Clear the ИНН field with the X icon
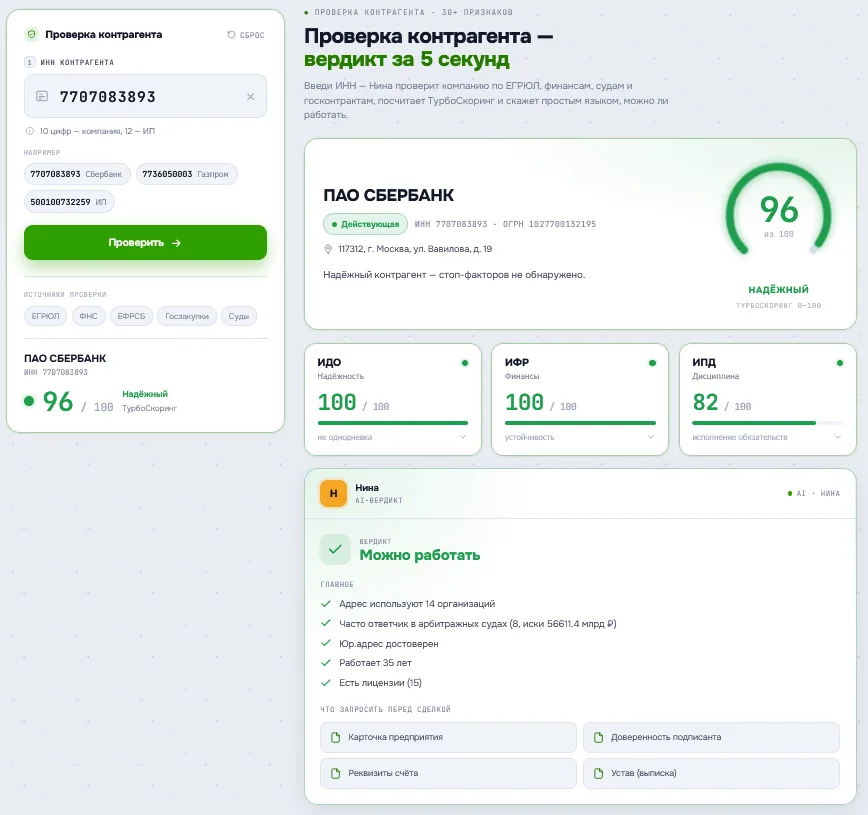Viewport: 868px width, 815px height. 250,96
